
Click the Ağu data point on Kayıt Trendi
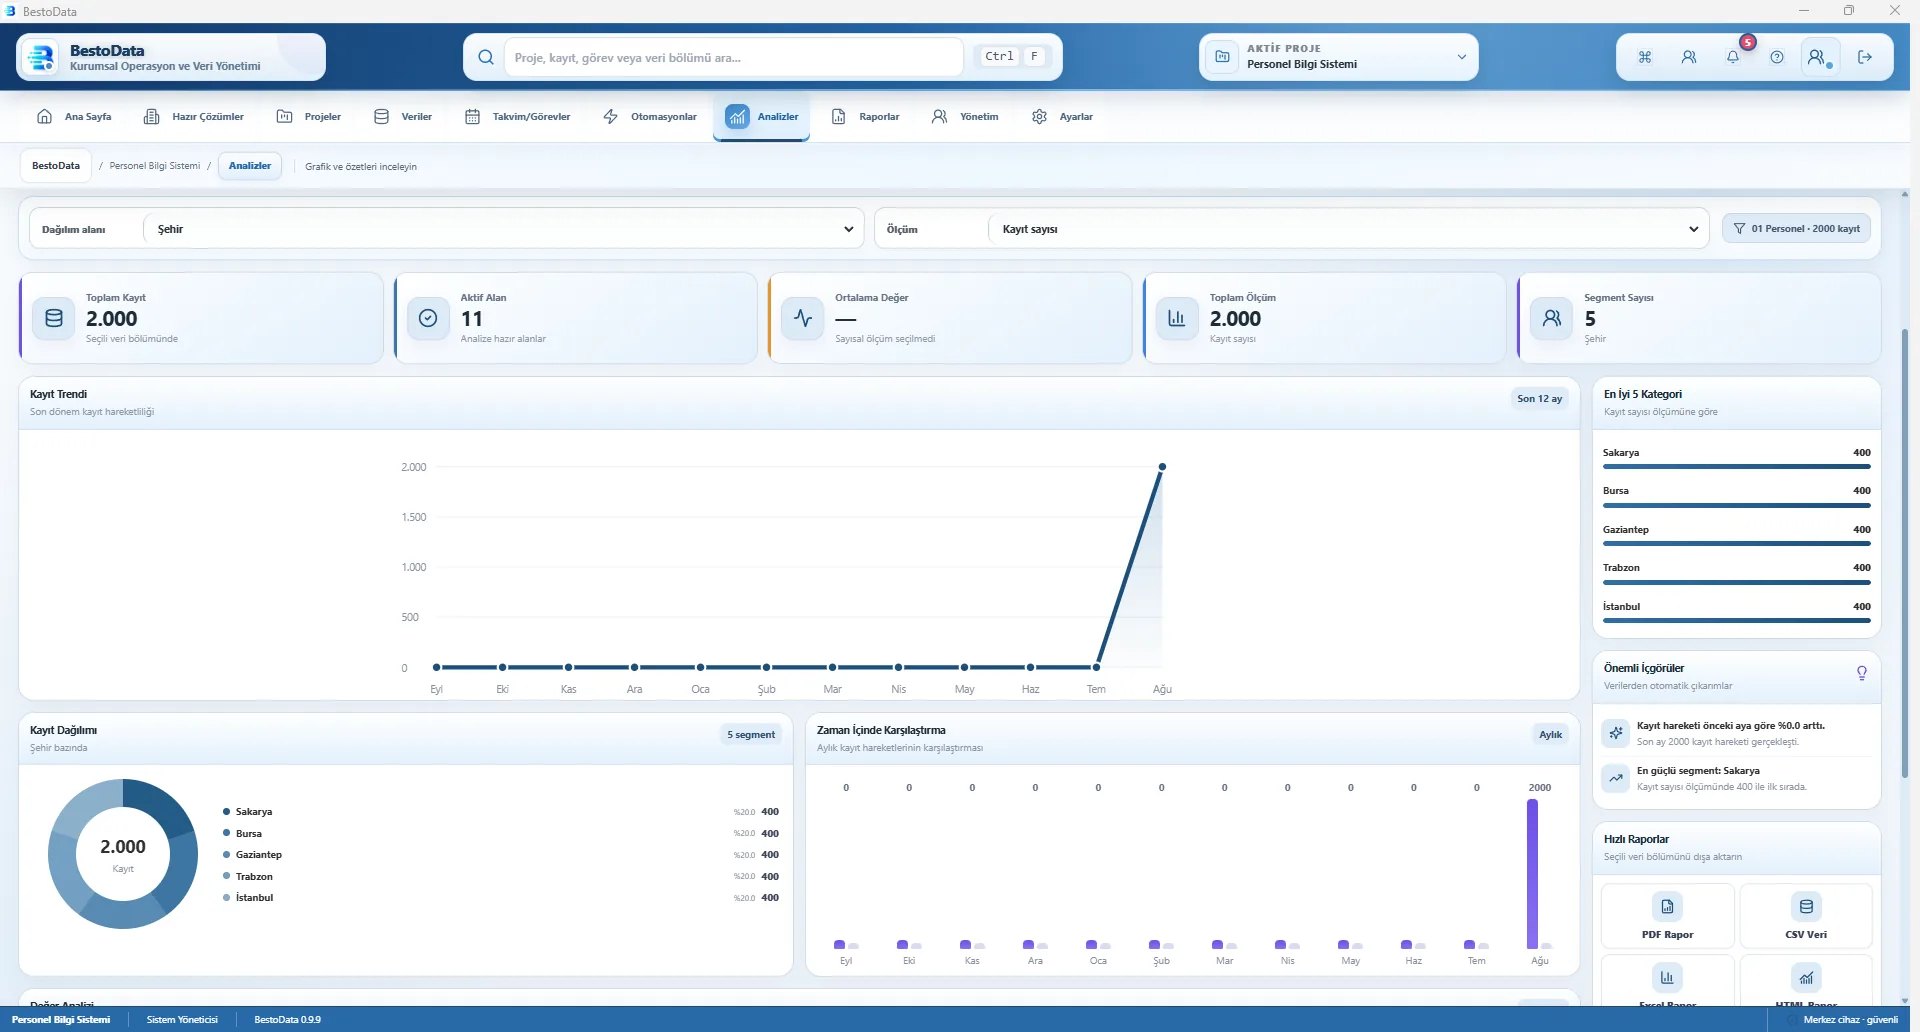1162,467
